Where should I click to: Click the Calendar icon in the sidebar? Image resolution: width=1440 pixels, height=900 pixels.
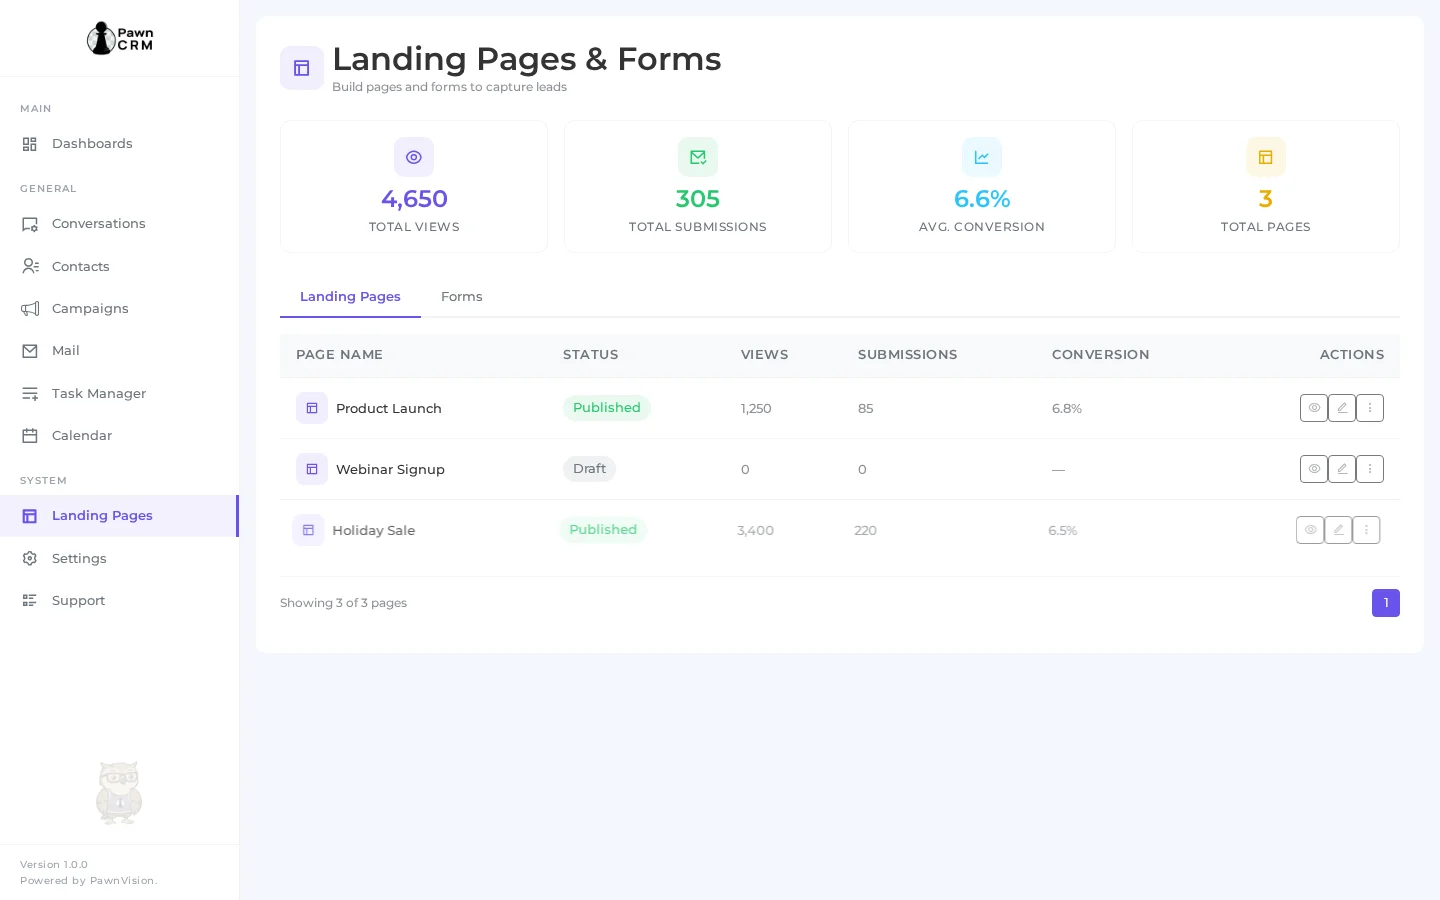click(x=30, y=435)
